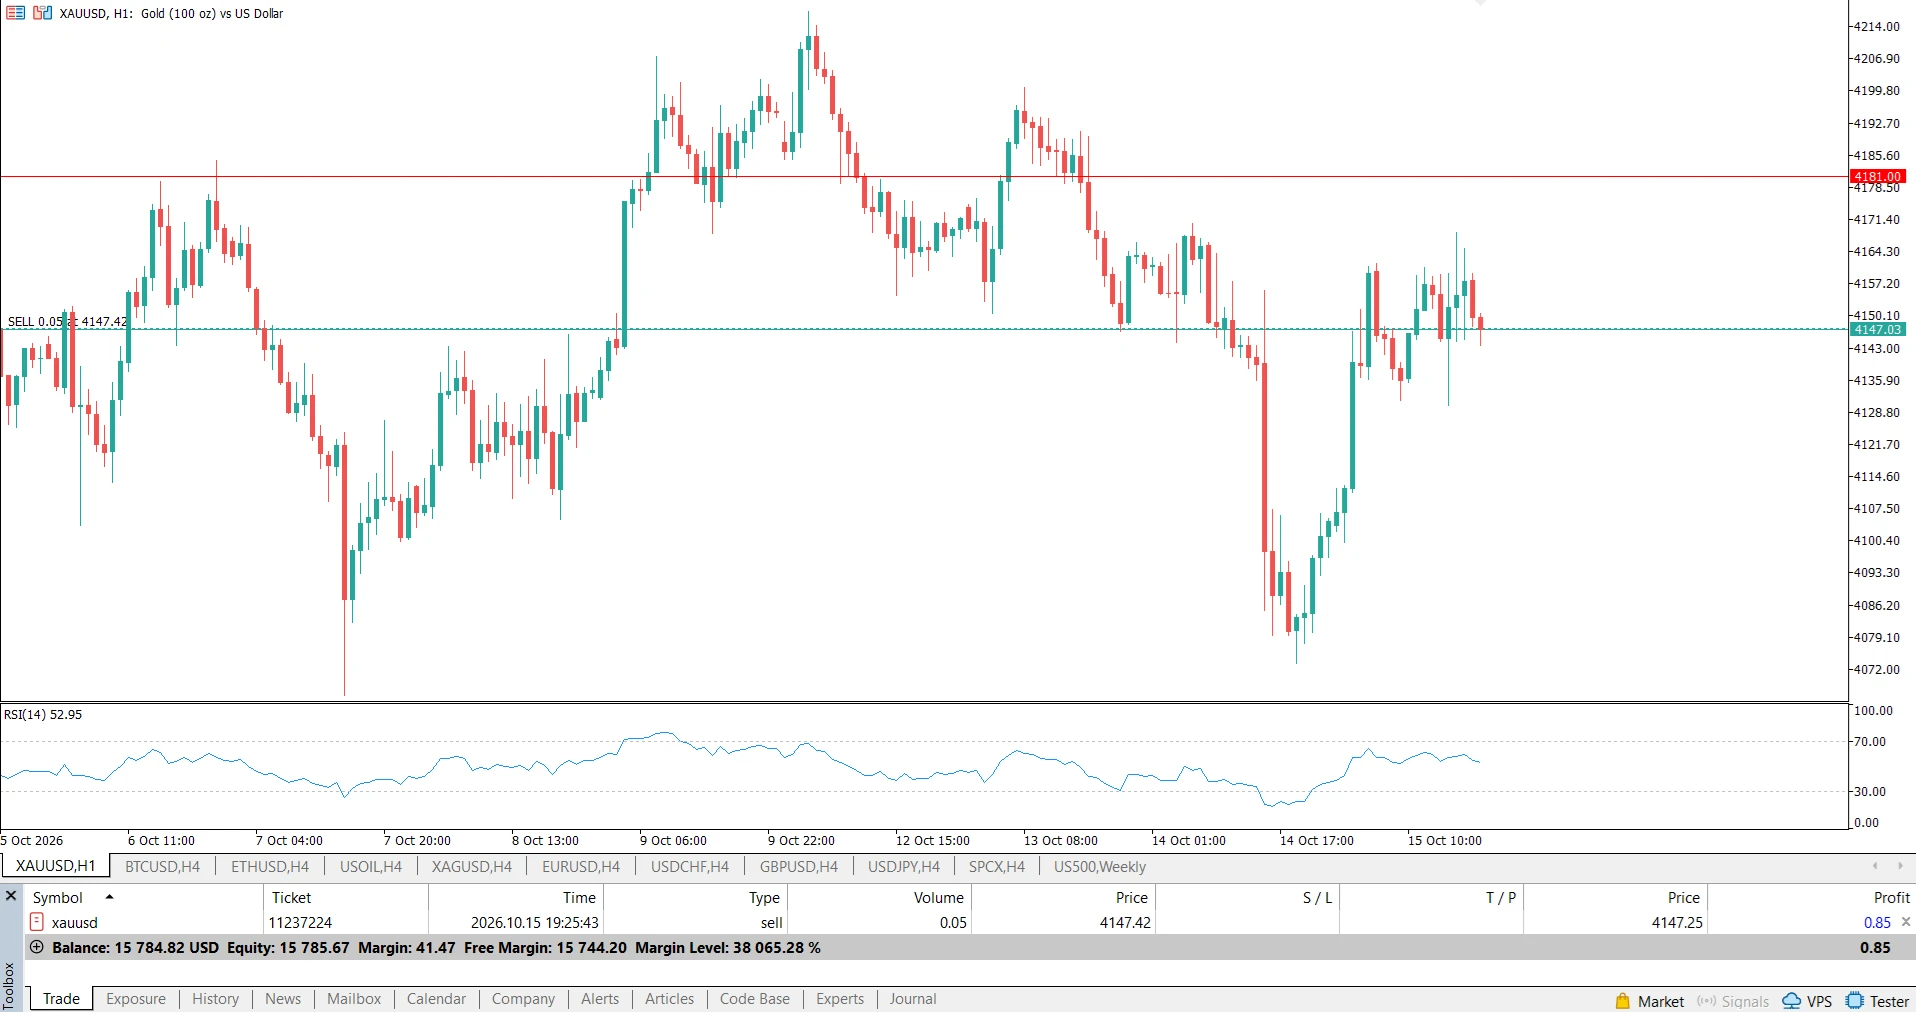Switch to the US500,Weekly chart tab

pos(1099,866)
